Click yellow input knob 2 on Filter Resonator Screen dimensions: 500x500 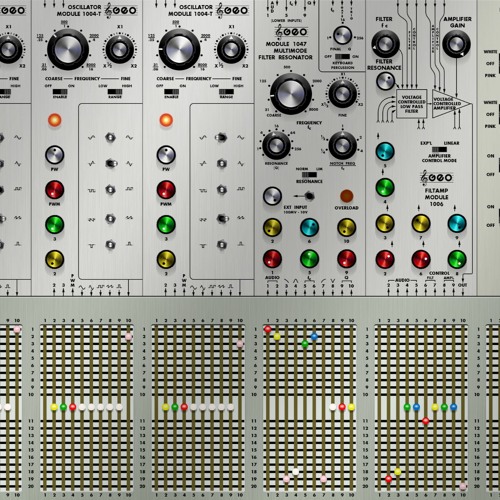coord(272,228)
